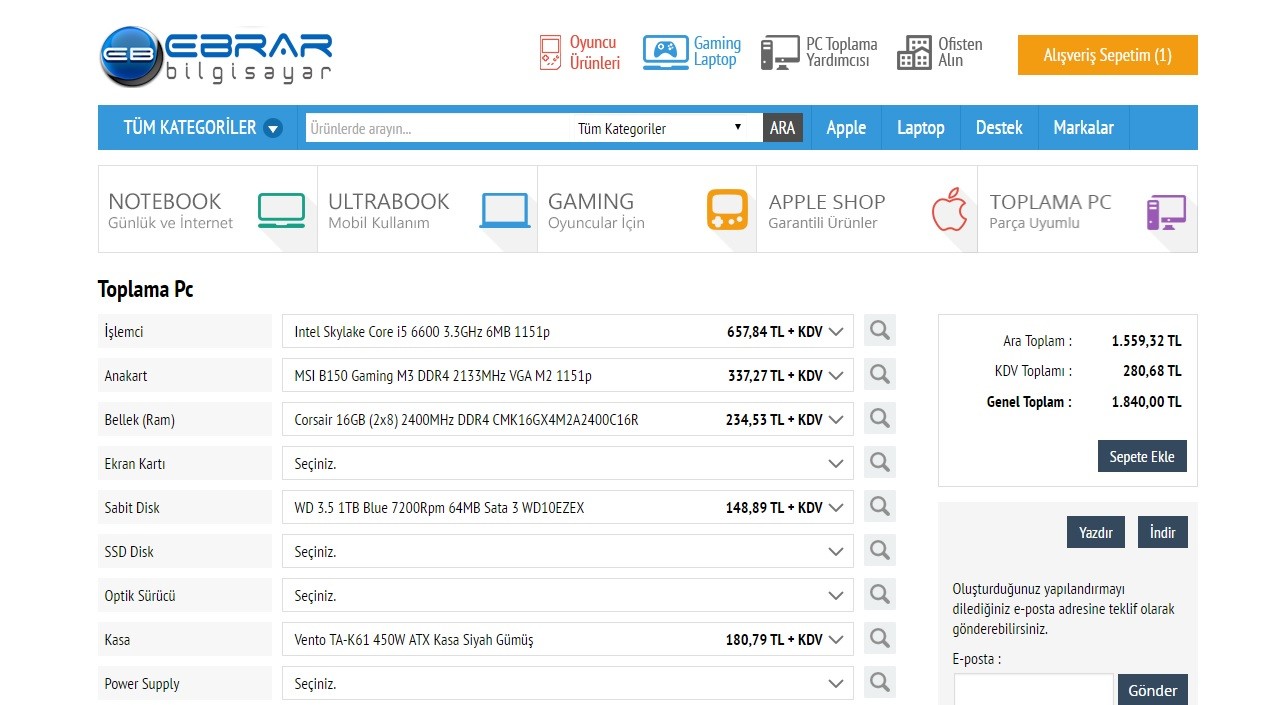This screenshot has width=1283, height=705.
Task: Open PC Toplama Yardımcısı icon
Action: [779, 52]
